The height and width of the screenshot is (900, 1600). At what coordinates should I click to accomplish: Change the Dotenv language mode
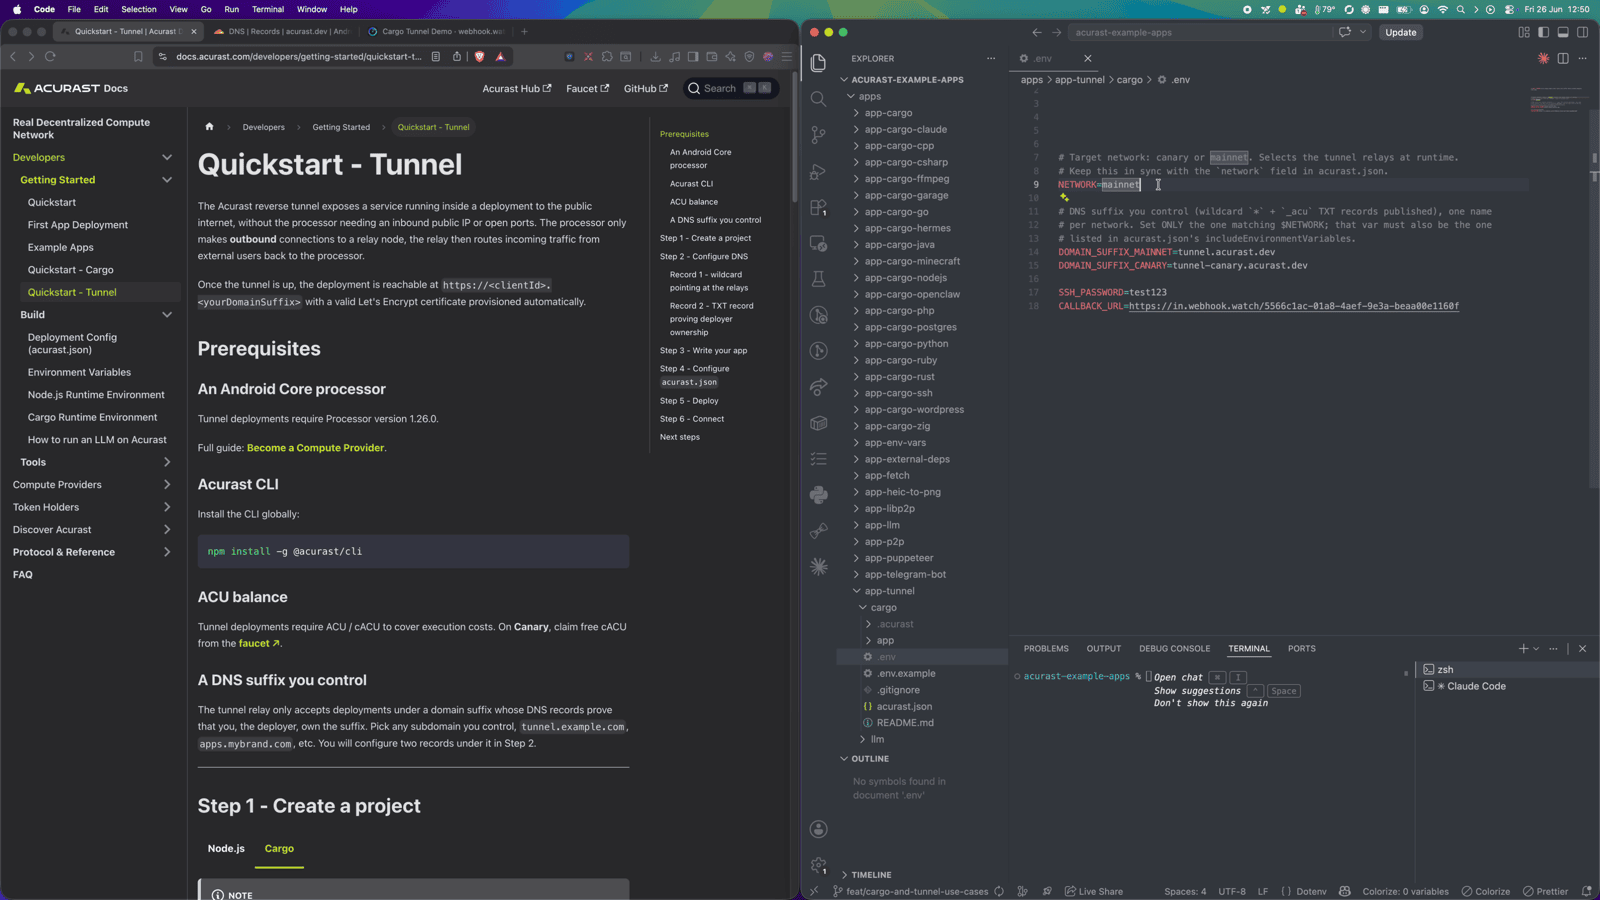[x=1311, y=891]
